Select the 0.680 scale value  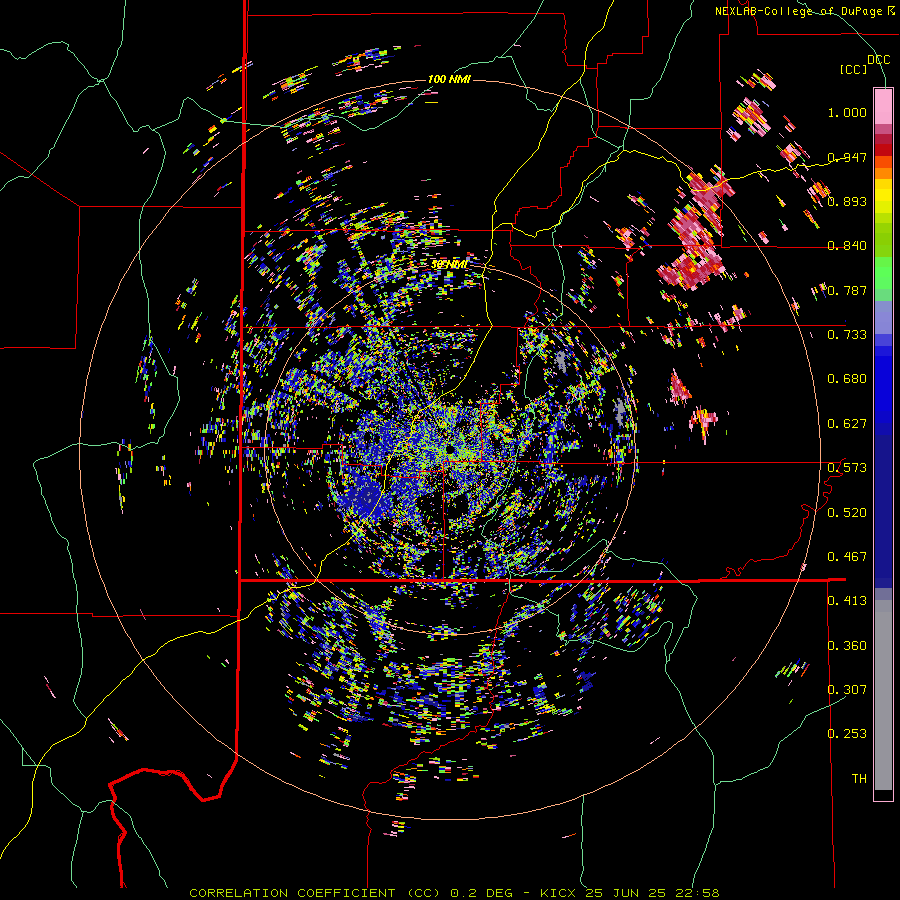click(847, 379)
